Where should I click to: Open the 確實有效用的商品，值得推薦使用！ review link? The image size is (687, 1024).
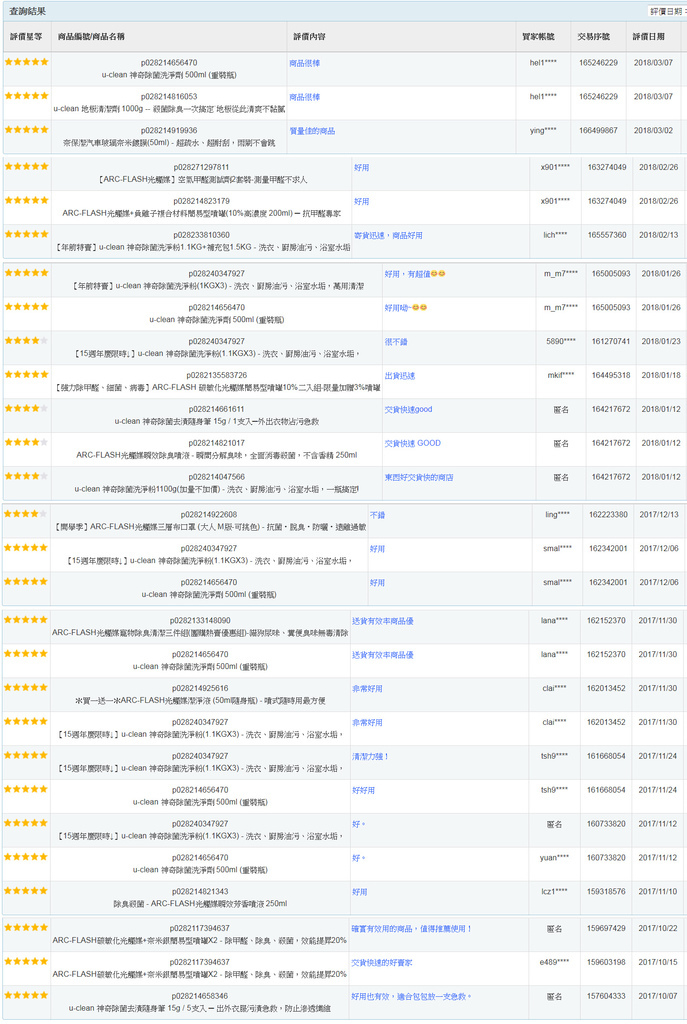(x=411, y=929)
